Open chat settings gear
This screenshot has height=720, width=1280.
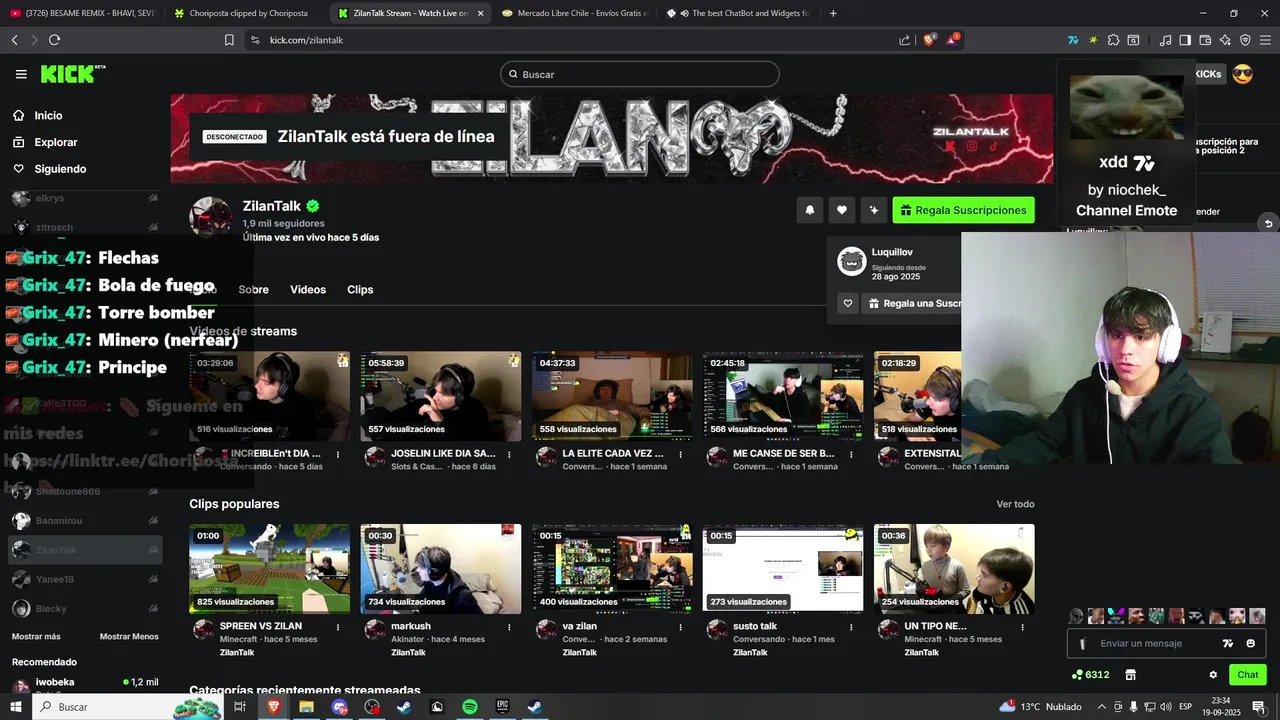[x=1213, y=675]
